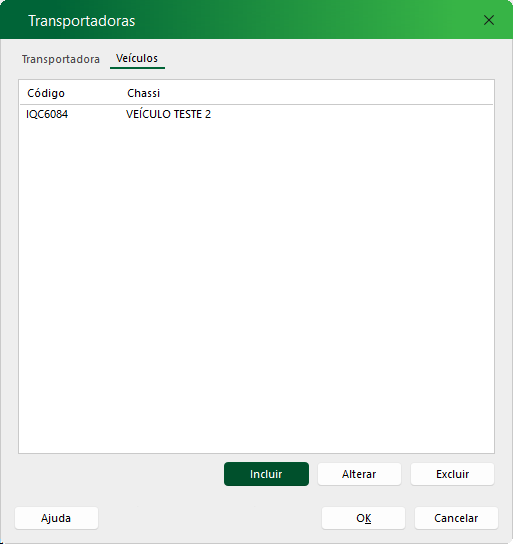This screenshot has height=544, width=513.
Task: Switch to the Transportadora tab
Action: (61, 59)
